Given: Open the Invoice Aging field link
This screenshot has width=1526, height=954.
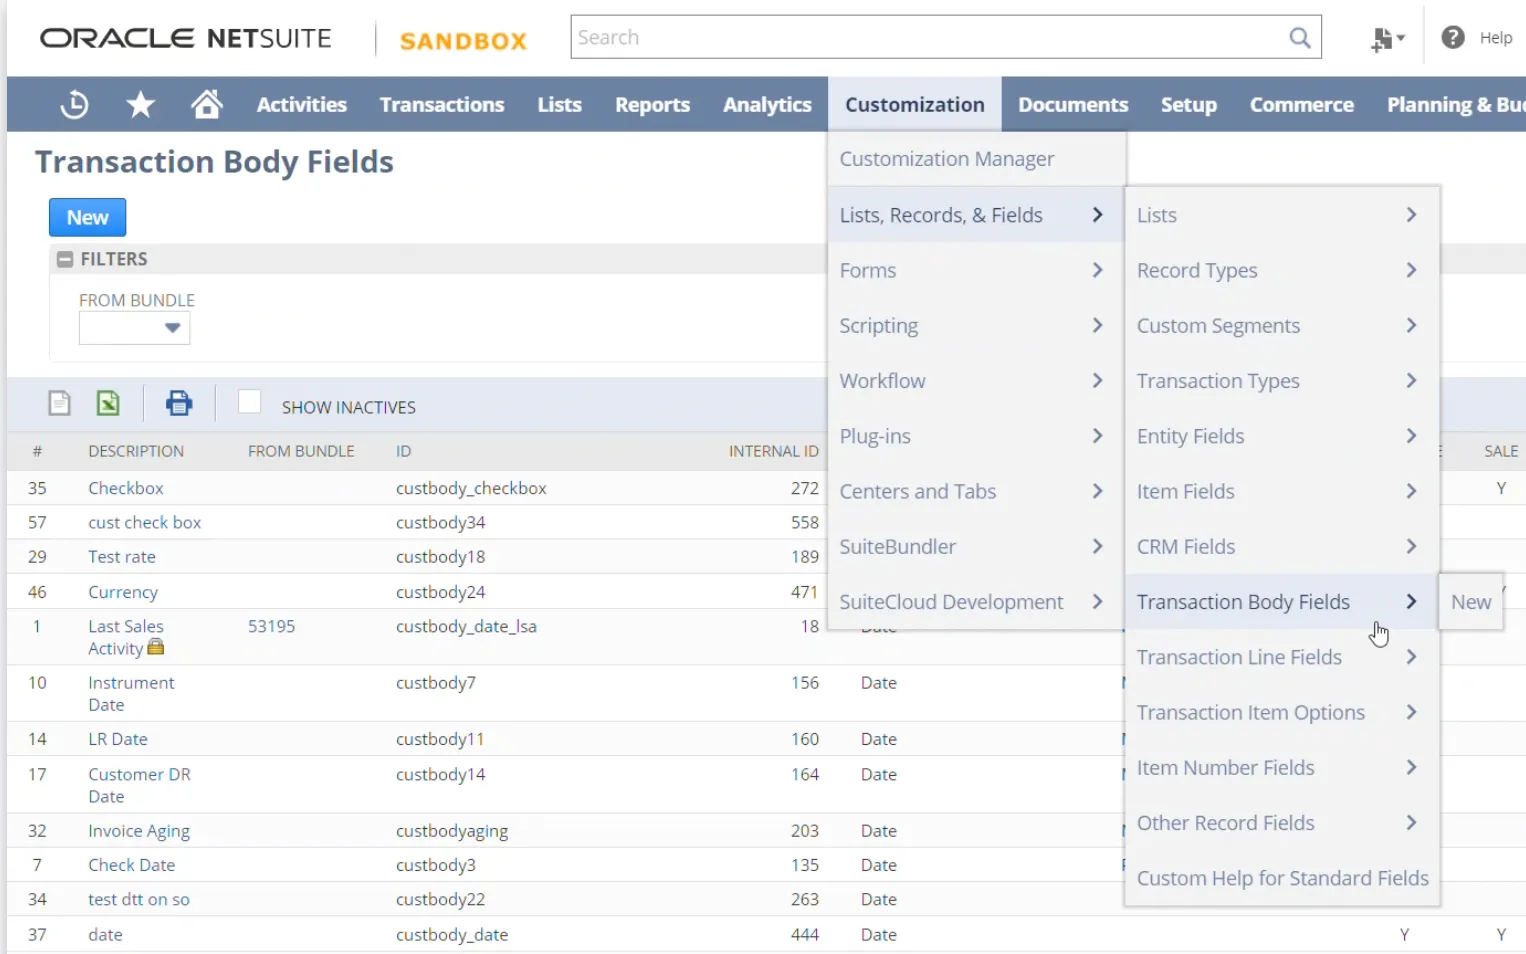Looking at the screenshot, I should coord(139,831).
